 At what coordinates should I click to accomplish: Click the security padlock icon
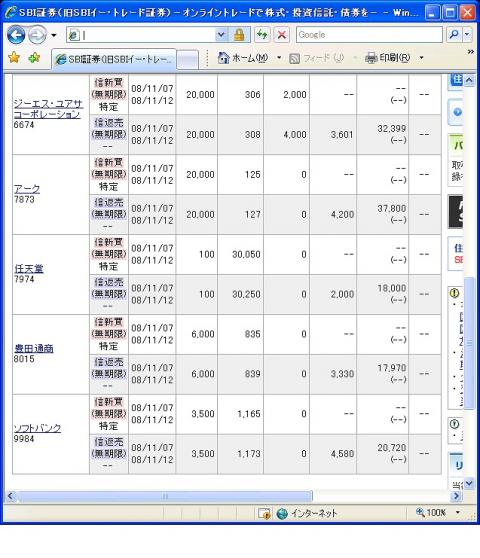click(x=239, y=35)
